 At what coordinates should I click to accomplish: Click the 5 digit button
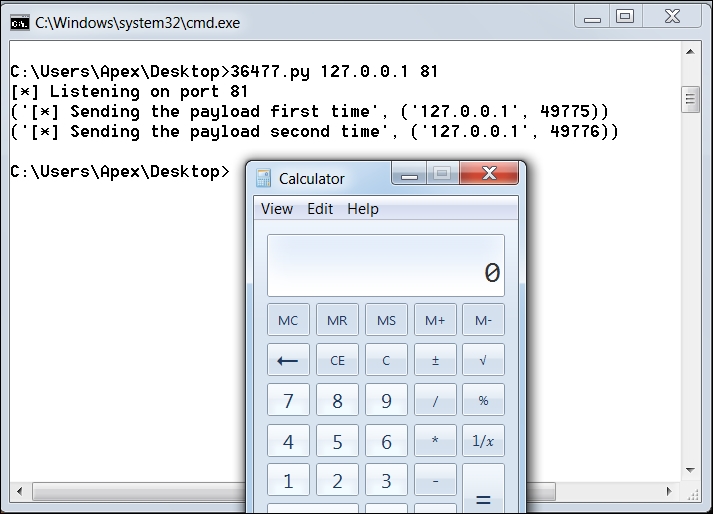coord(337,440)
